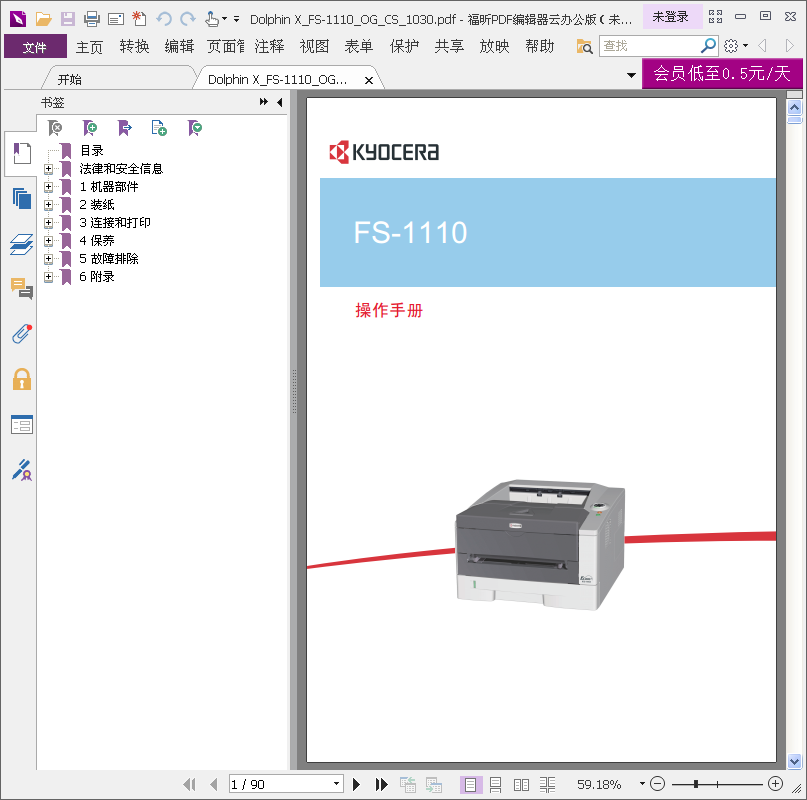This screenshot has height=800, width=807.
Task: Click the new document star icon
Action: tap(139, 19)
